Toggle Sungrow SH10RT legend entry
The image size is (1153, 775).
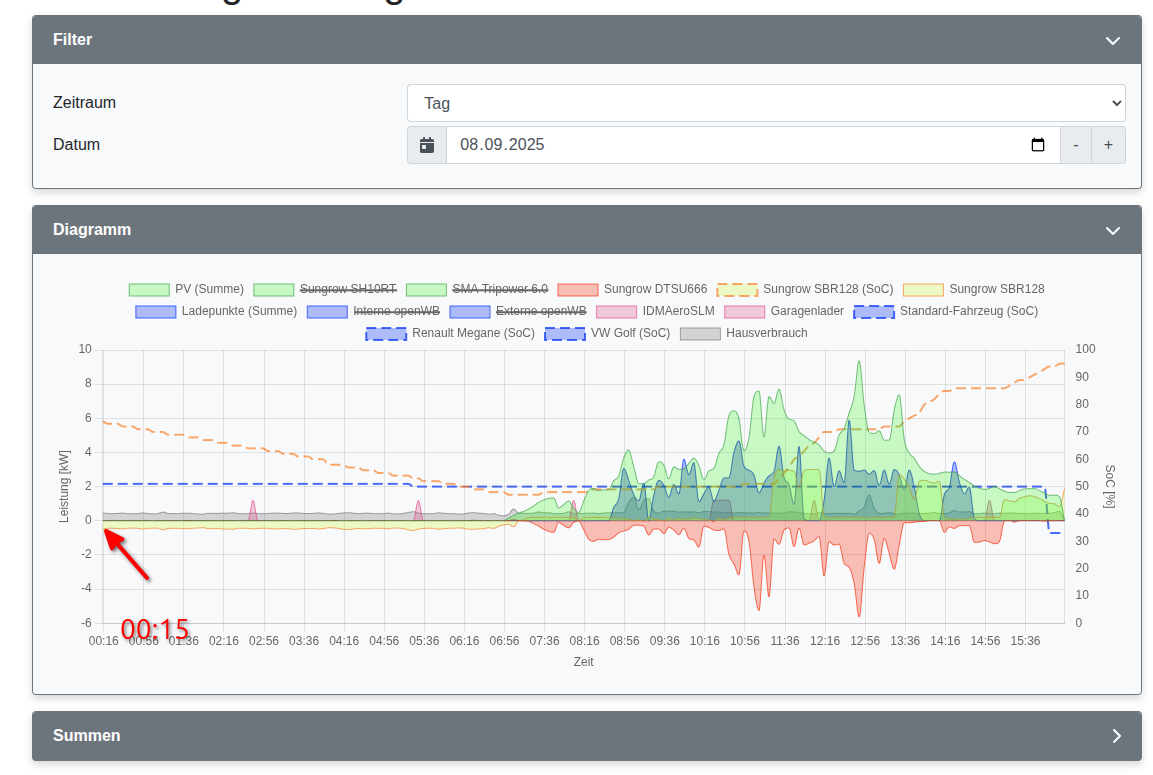tap(326, 289)
